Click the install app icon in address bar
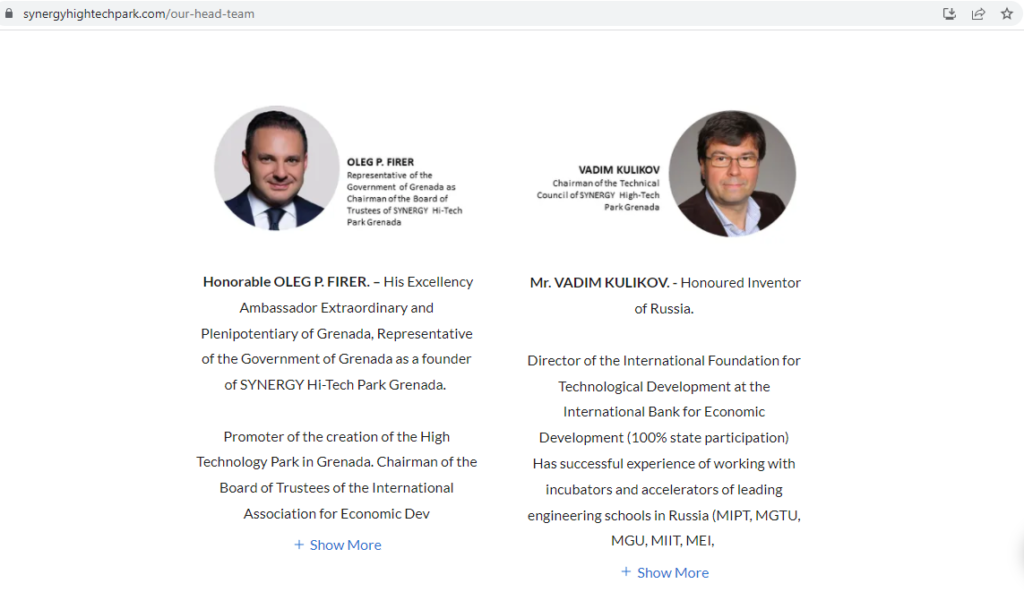1024x592 pixels. click(950, 14)
